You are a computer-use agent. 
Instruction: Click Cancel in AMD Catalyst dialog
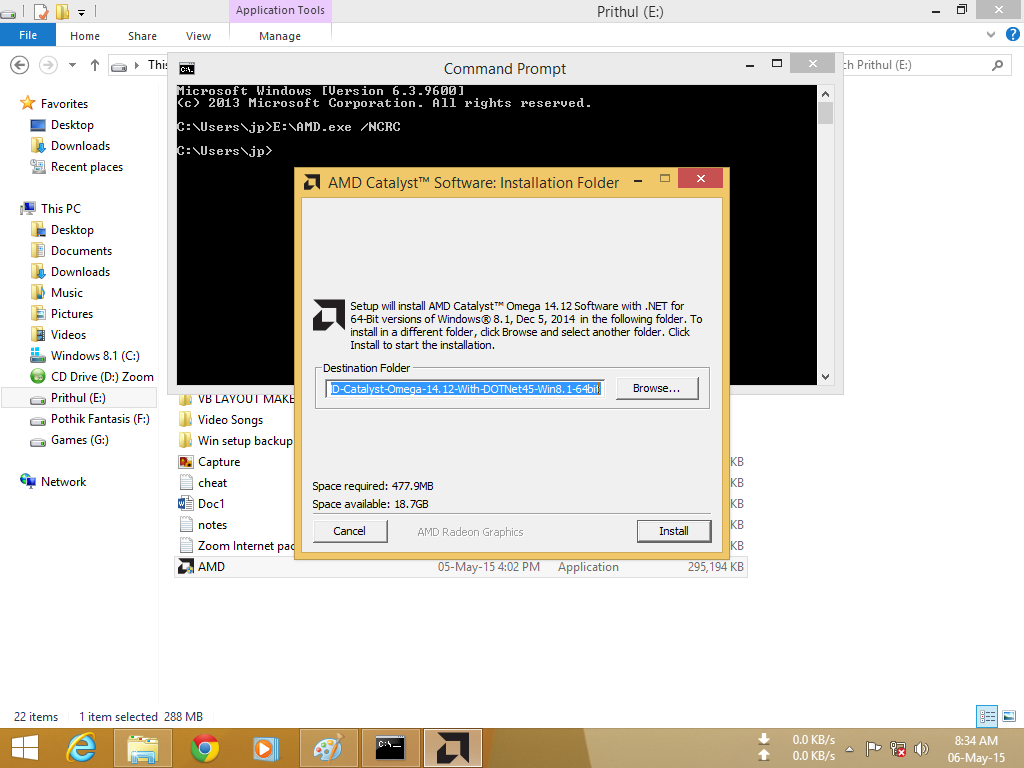point(349,531)
